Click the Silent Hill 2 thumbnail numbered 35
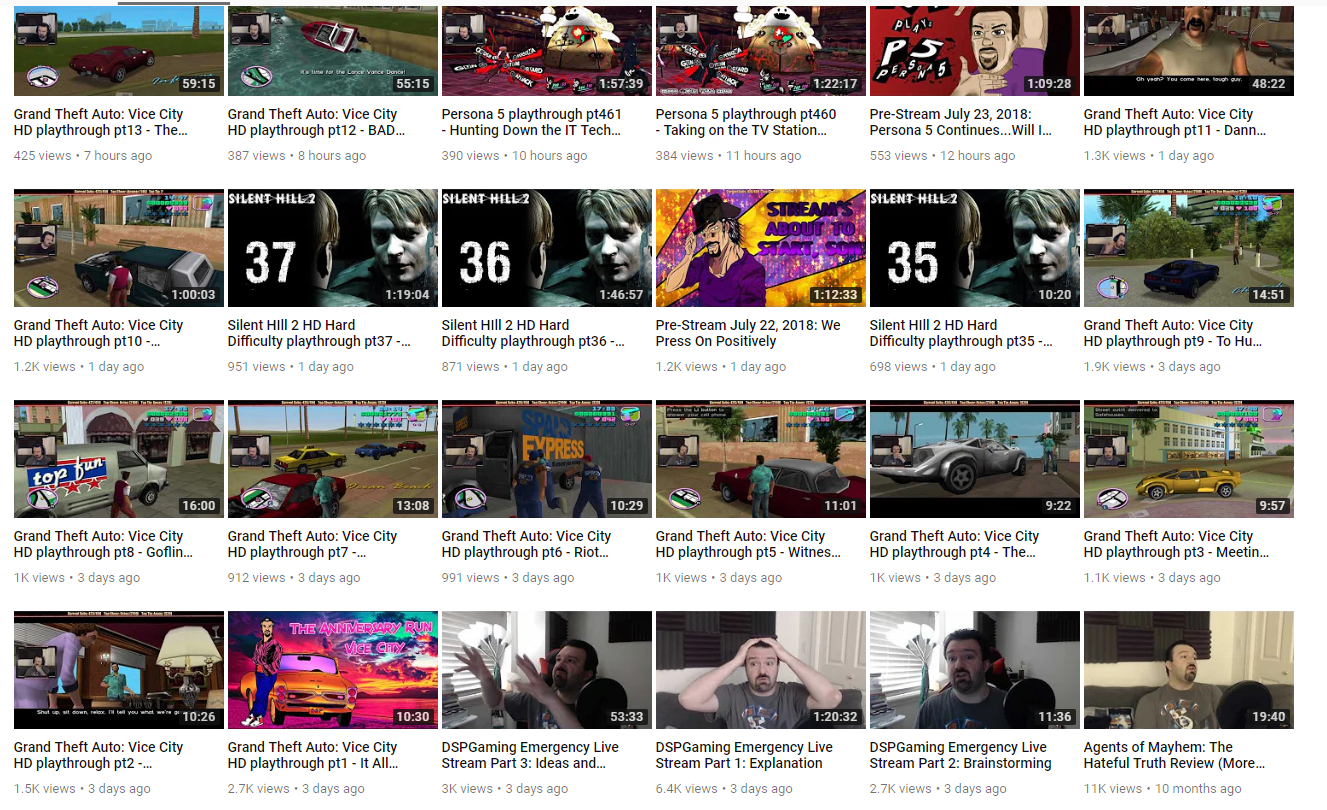This screenshot has height=810, width=1327. point(975,248)
